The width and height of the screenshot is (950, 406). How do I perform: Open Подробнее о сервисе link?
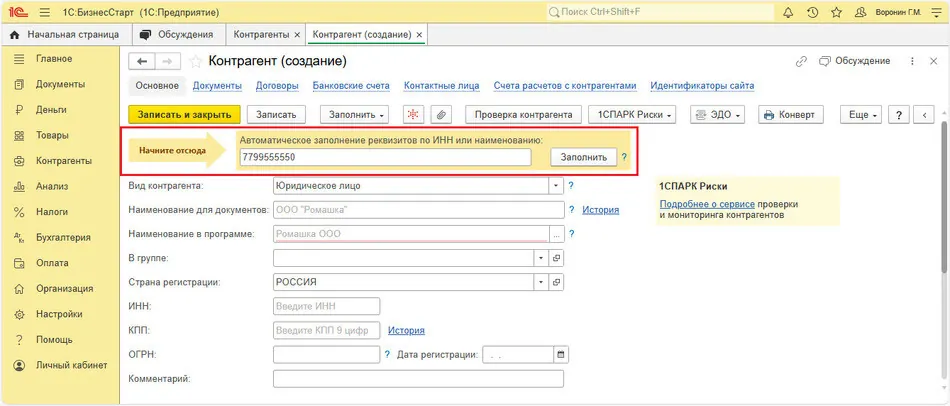(707, 204)
